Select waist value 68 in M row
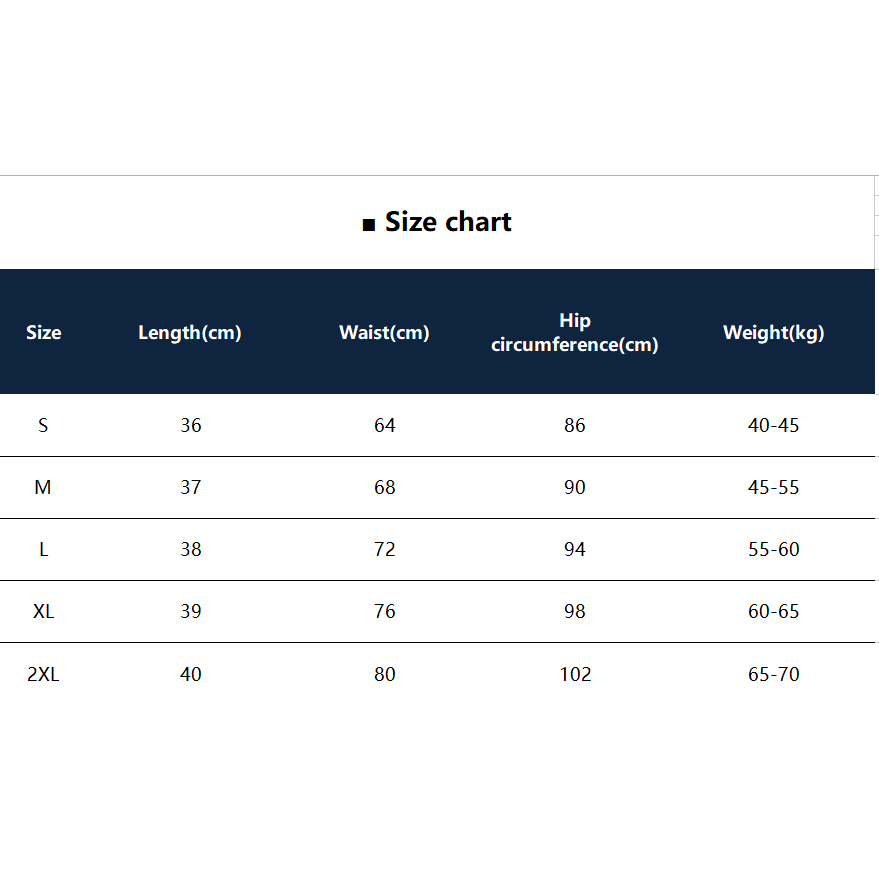This screenshot has width=879, height=879. pos(385,488)
